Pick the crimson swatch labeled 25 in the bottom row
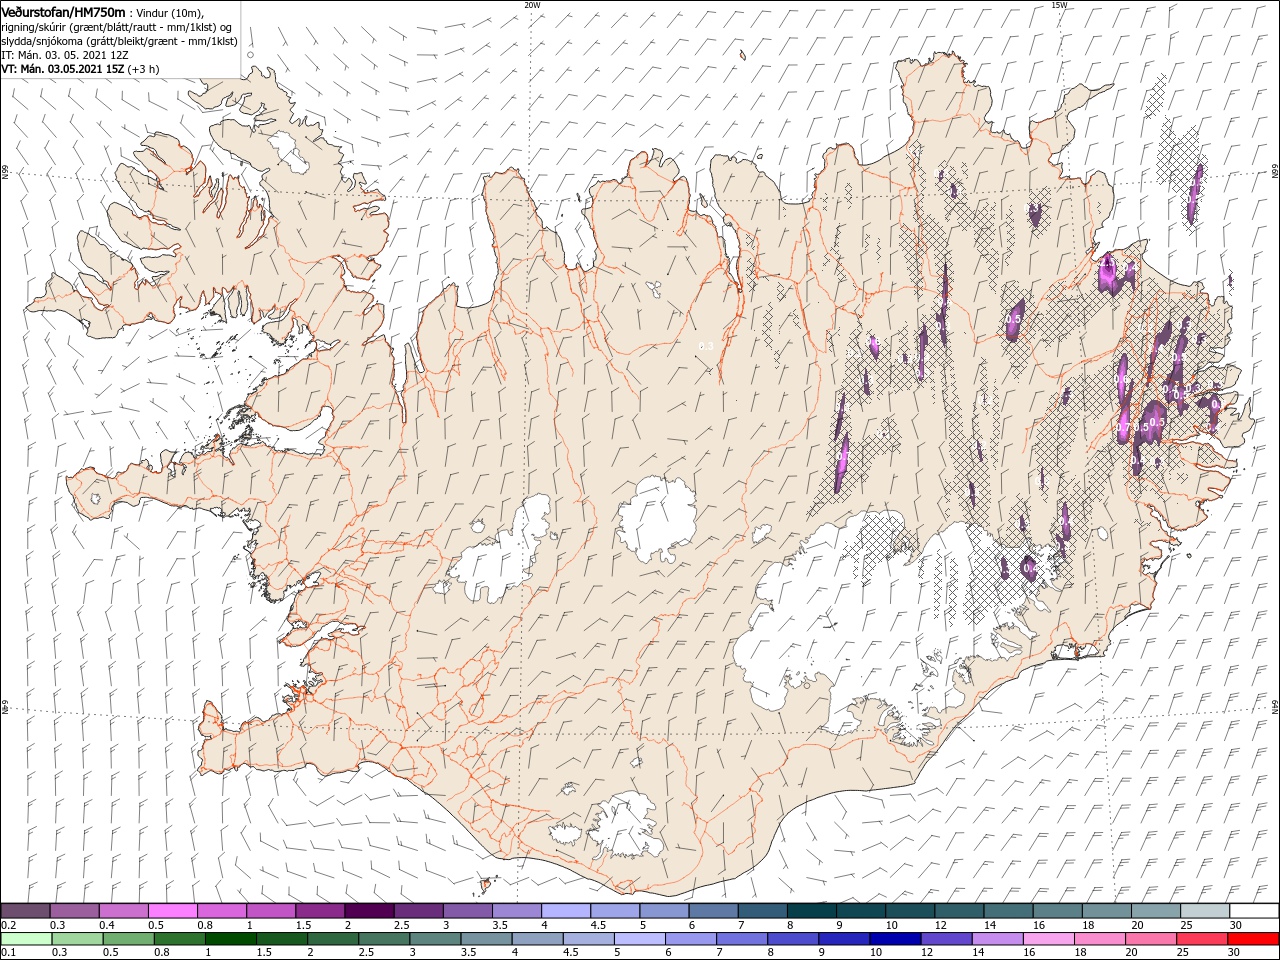The width and height of the screenshot is (1280, 960). (1202, 939)
